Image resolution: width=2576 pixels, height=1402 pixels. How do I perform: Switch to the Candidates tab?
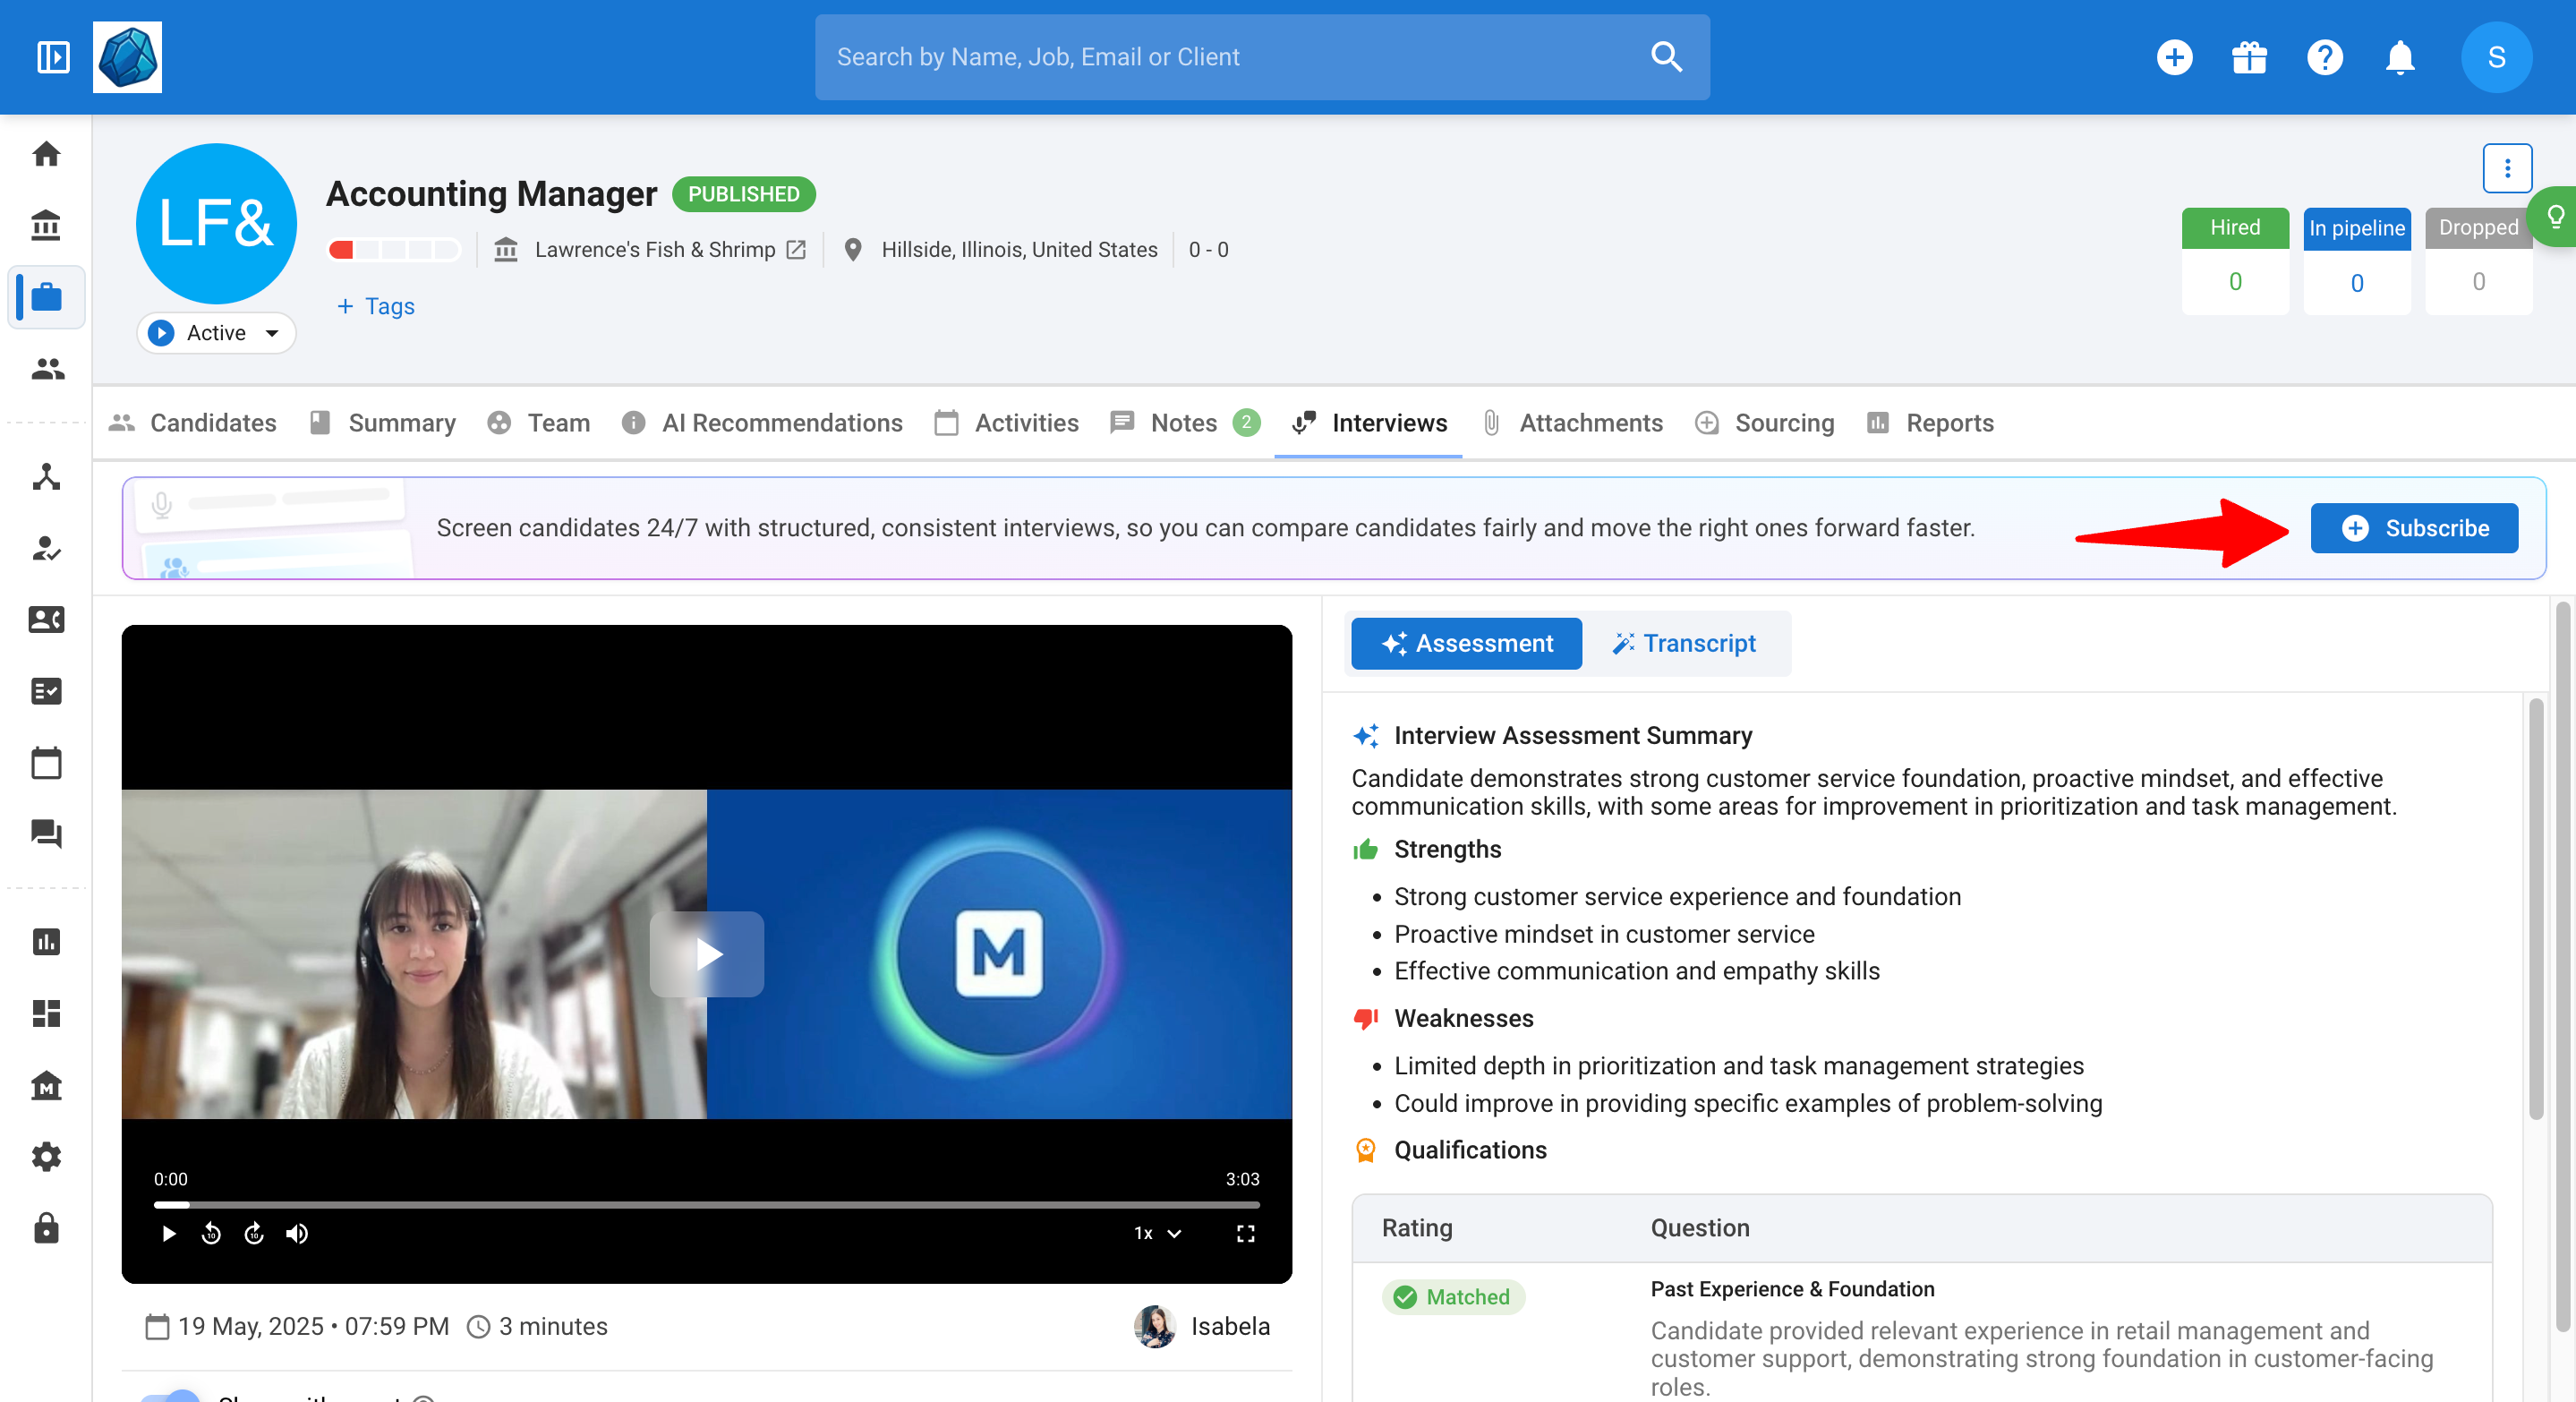point(193,423)
